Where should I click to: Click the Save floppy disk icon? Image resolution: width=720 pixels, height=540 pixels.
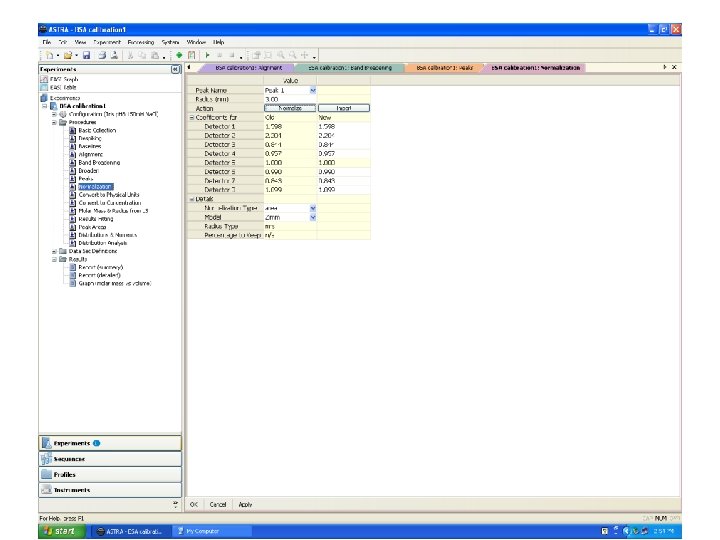pos(86,56)
